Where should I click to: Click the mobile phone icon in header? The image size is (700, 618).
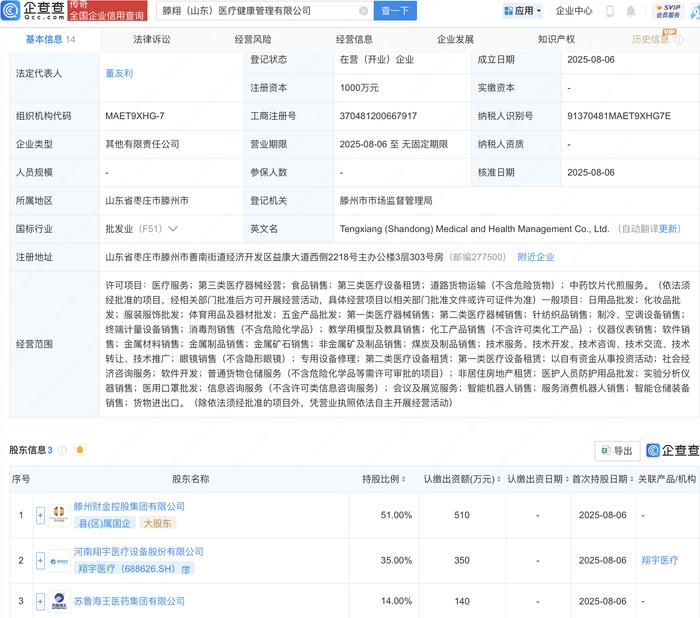coord(610,11)
